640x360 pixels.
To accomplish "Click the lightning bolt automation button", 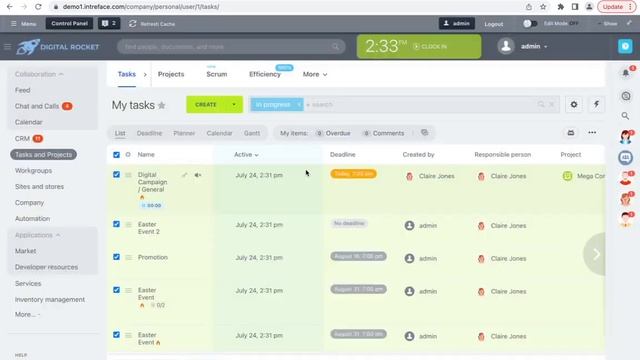I will click(x=596, y=104).
